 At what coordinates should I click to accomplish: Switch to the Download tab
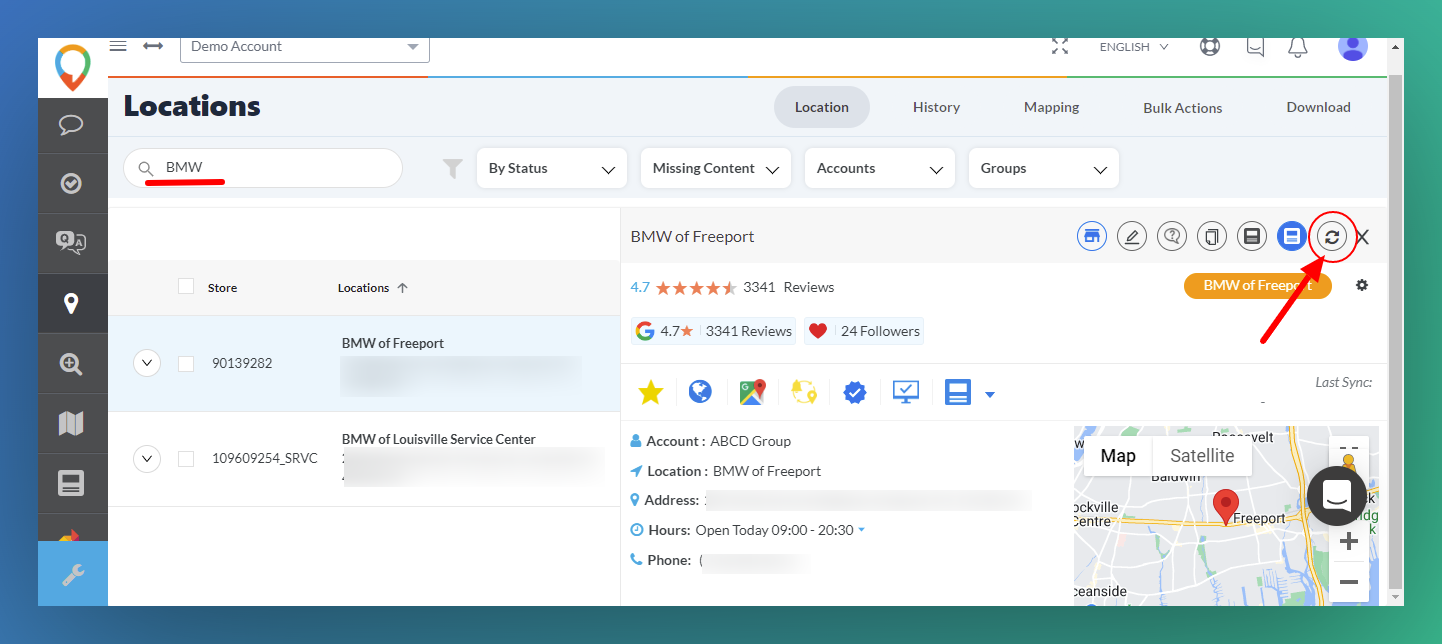pos(1318,107)
